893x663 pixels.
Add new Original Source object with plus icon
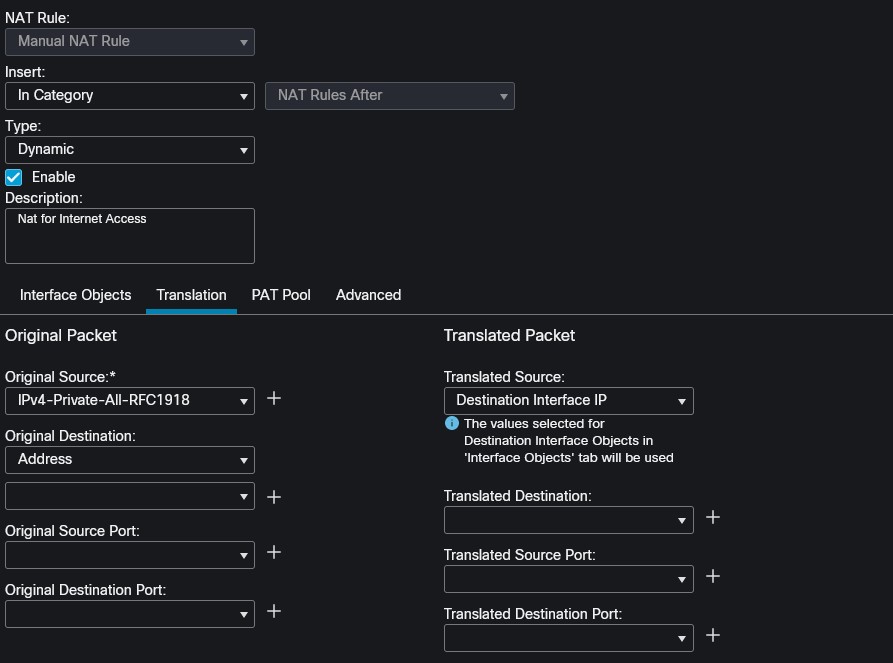pos(274,398)
